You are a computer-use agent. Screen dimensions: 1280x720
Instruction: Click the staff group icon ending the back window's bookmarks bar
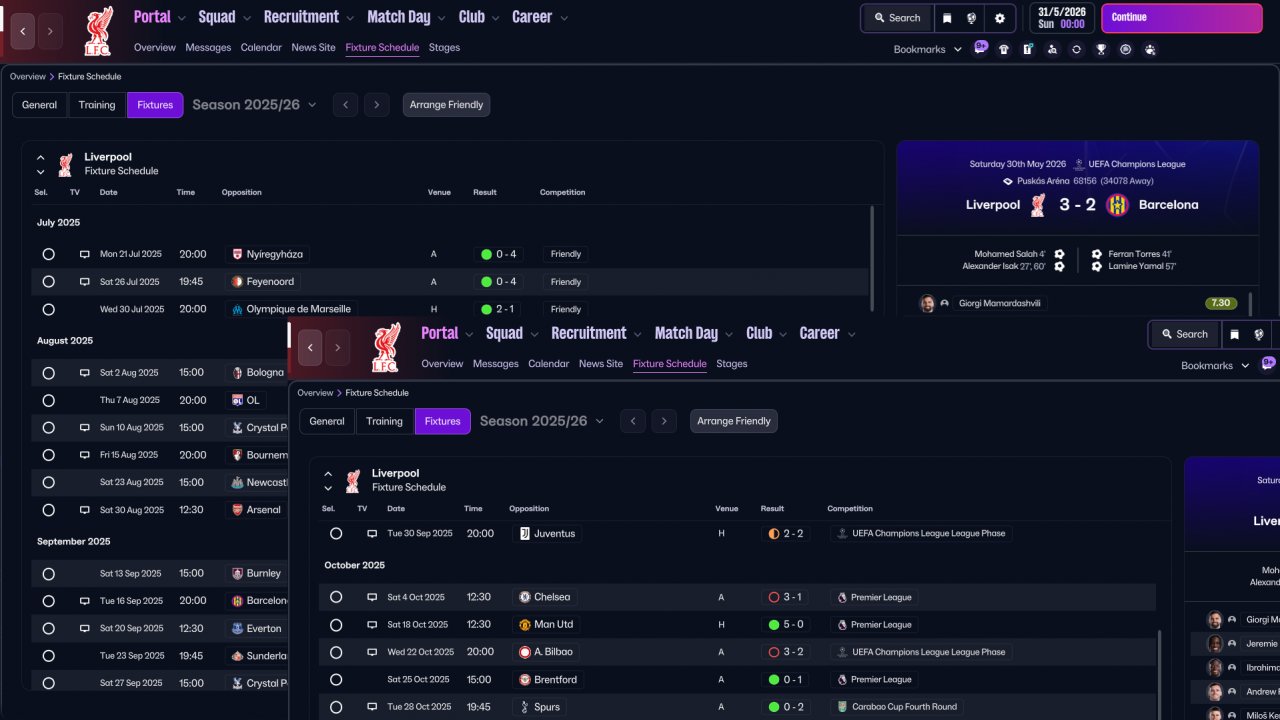click(x=1150, y=49)
